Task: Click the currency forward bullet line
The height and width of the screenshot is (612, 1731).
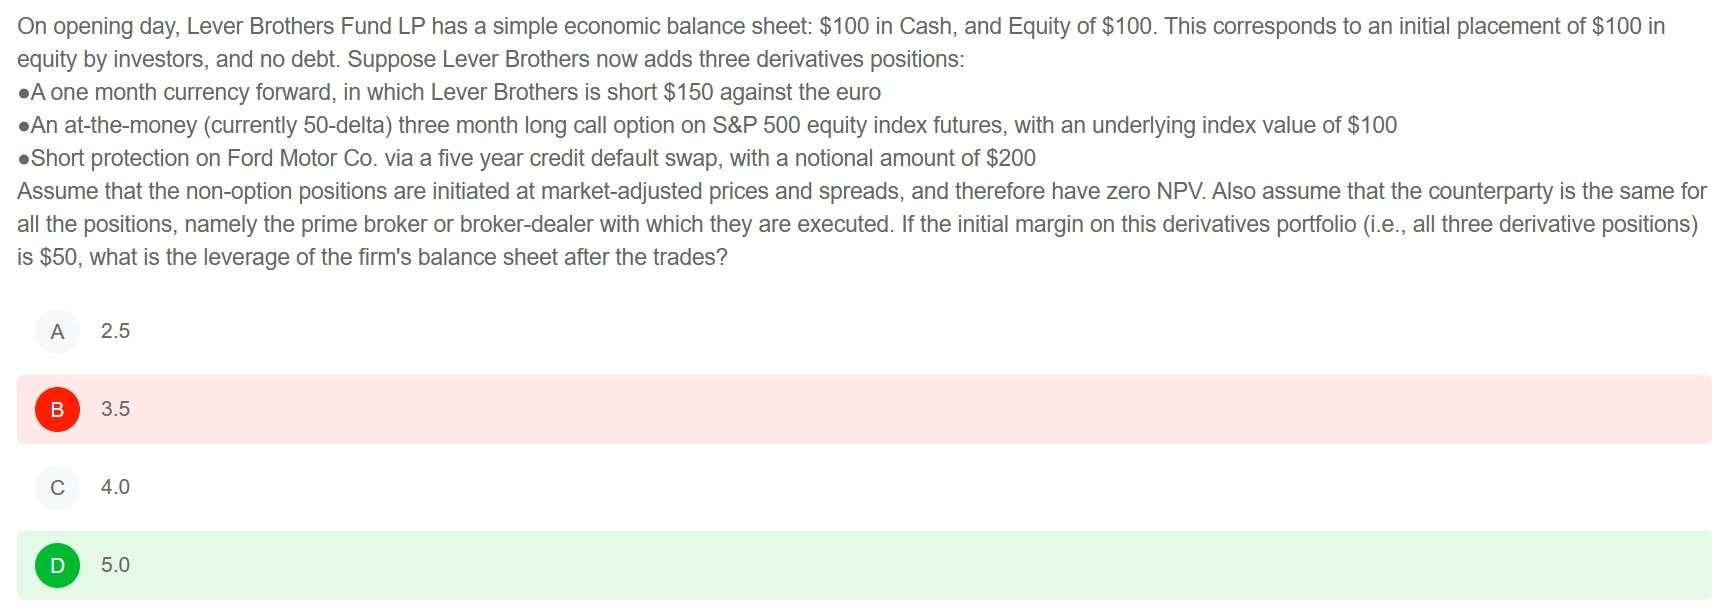Action: [449, 92]
